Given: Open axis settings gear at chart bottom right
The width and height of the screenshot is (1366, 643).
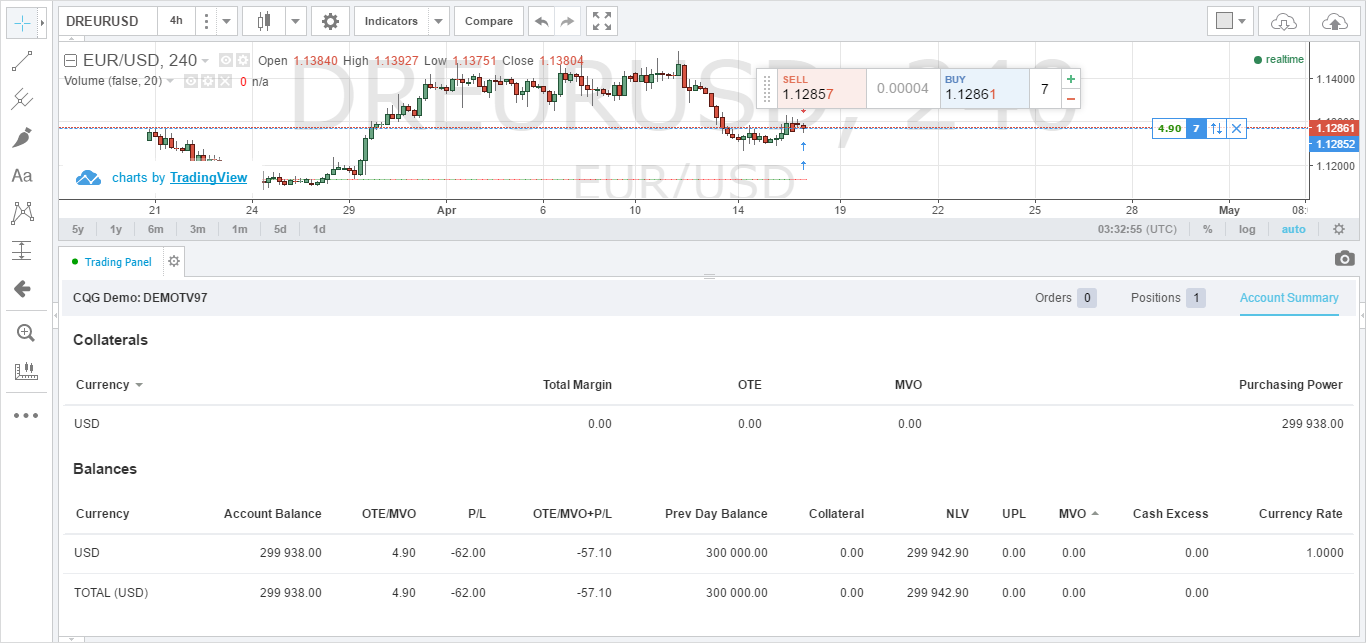Looking at the screenshot, I should click(1339, 229).
